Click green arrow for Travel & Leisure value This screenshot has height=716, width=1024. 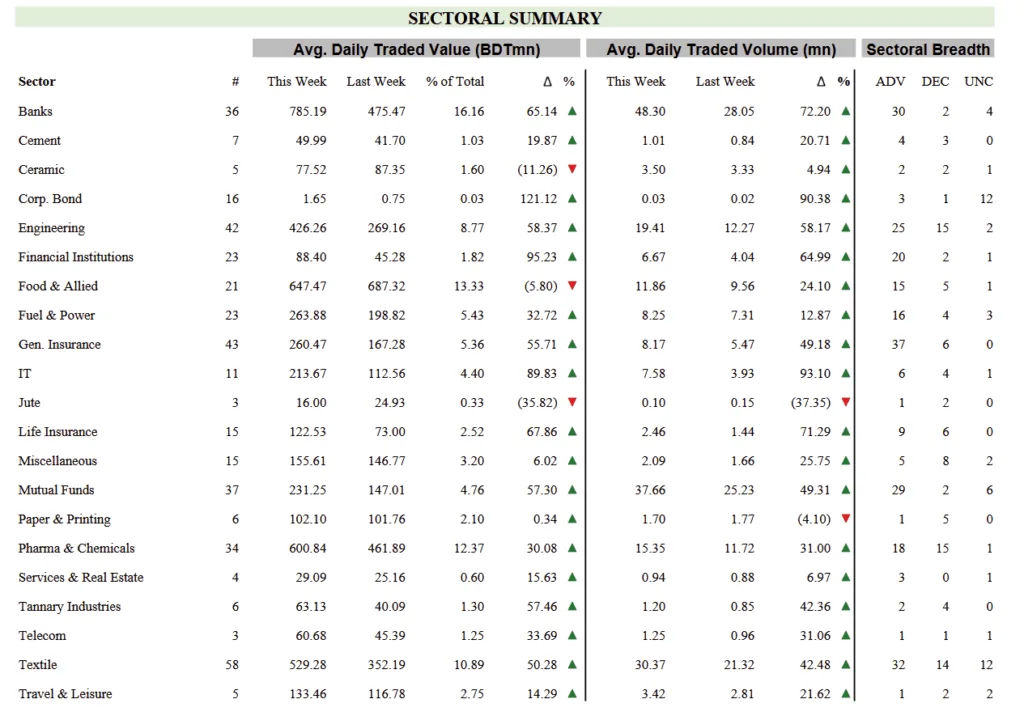(x=572, y=694)
